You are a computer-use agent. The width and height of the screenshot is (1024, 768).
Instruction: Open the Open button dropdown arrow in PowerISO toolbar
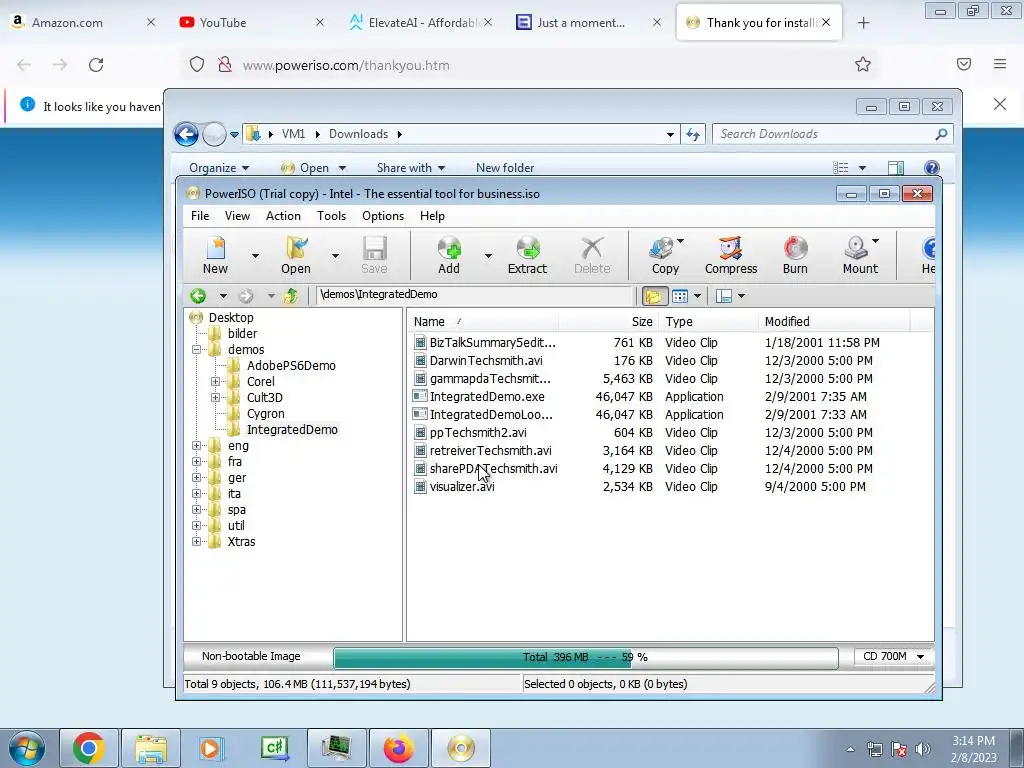click(335, 256)
